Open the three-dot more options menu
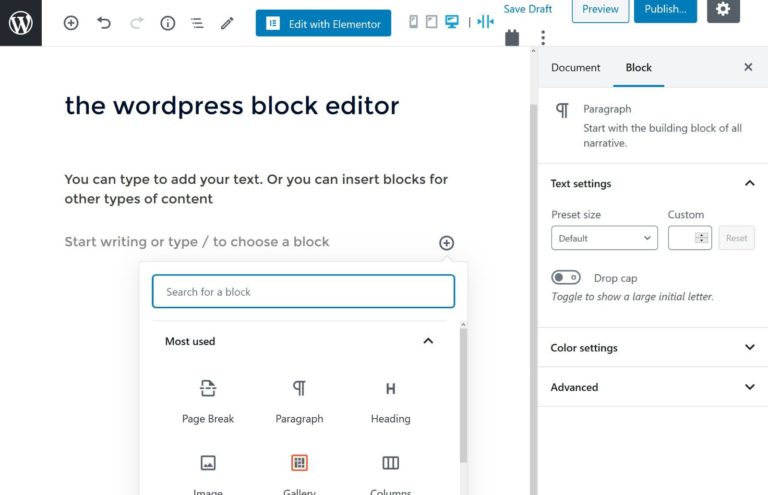 pyautogui.click(x=543, y=38)
